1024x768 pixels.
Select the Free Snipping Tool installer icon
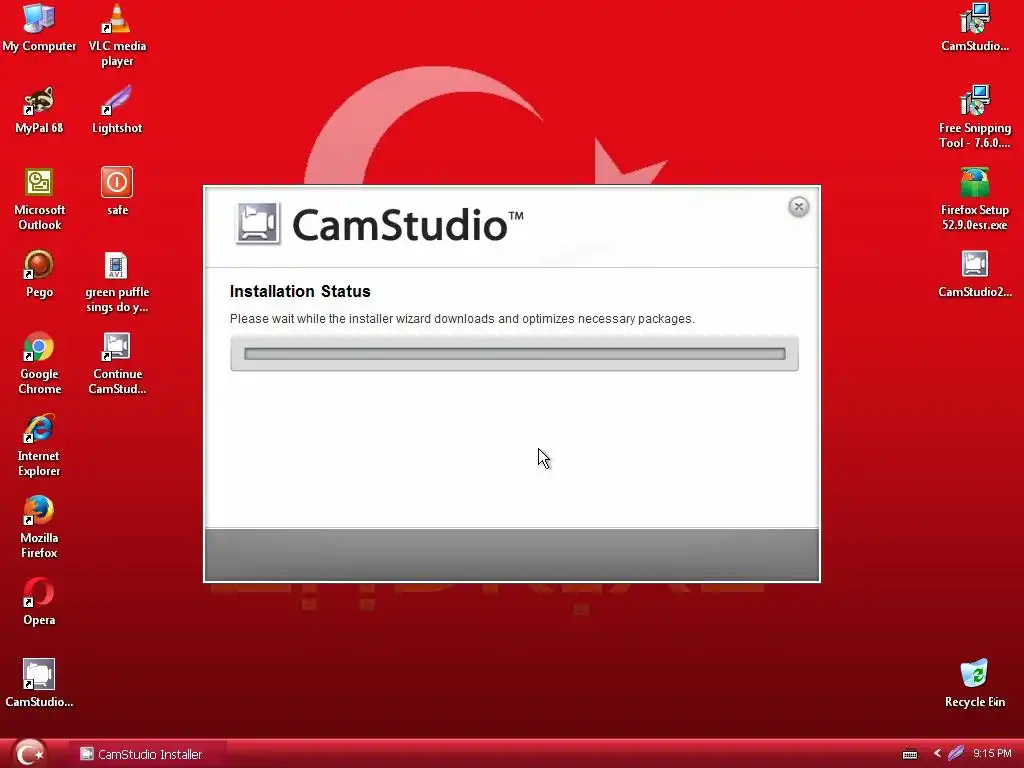coord(974,116)
